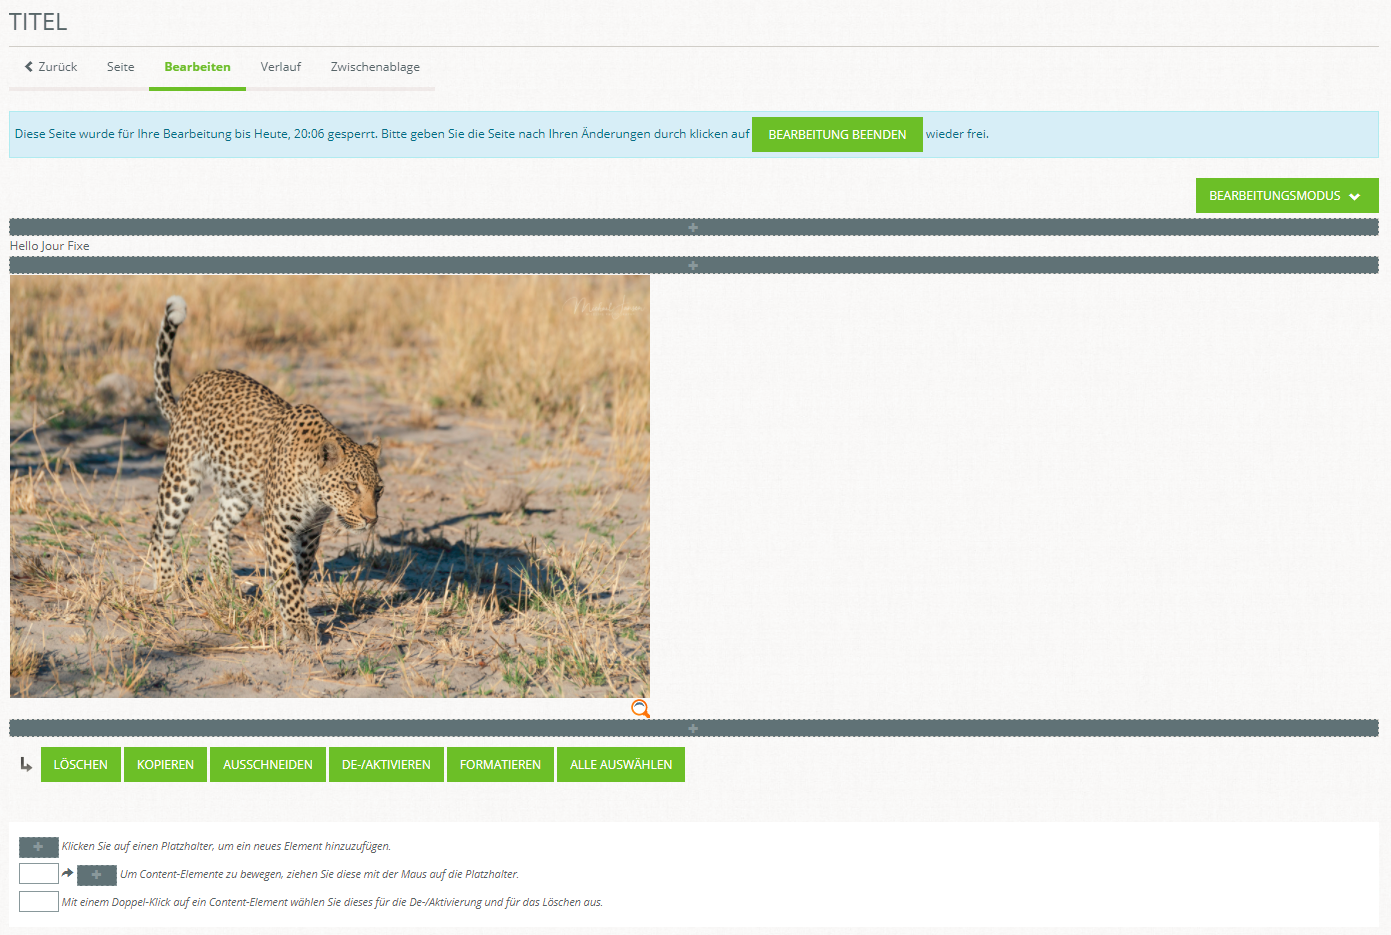Click the plus placeholder between text and leopard image
This screenshot has height=935, width=1391.
click(693, 265)
